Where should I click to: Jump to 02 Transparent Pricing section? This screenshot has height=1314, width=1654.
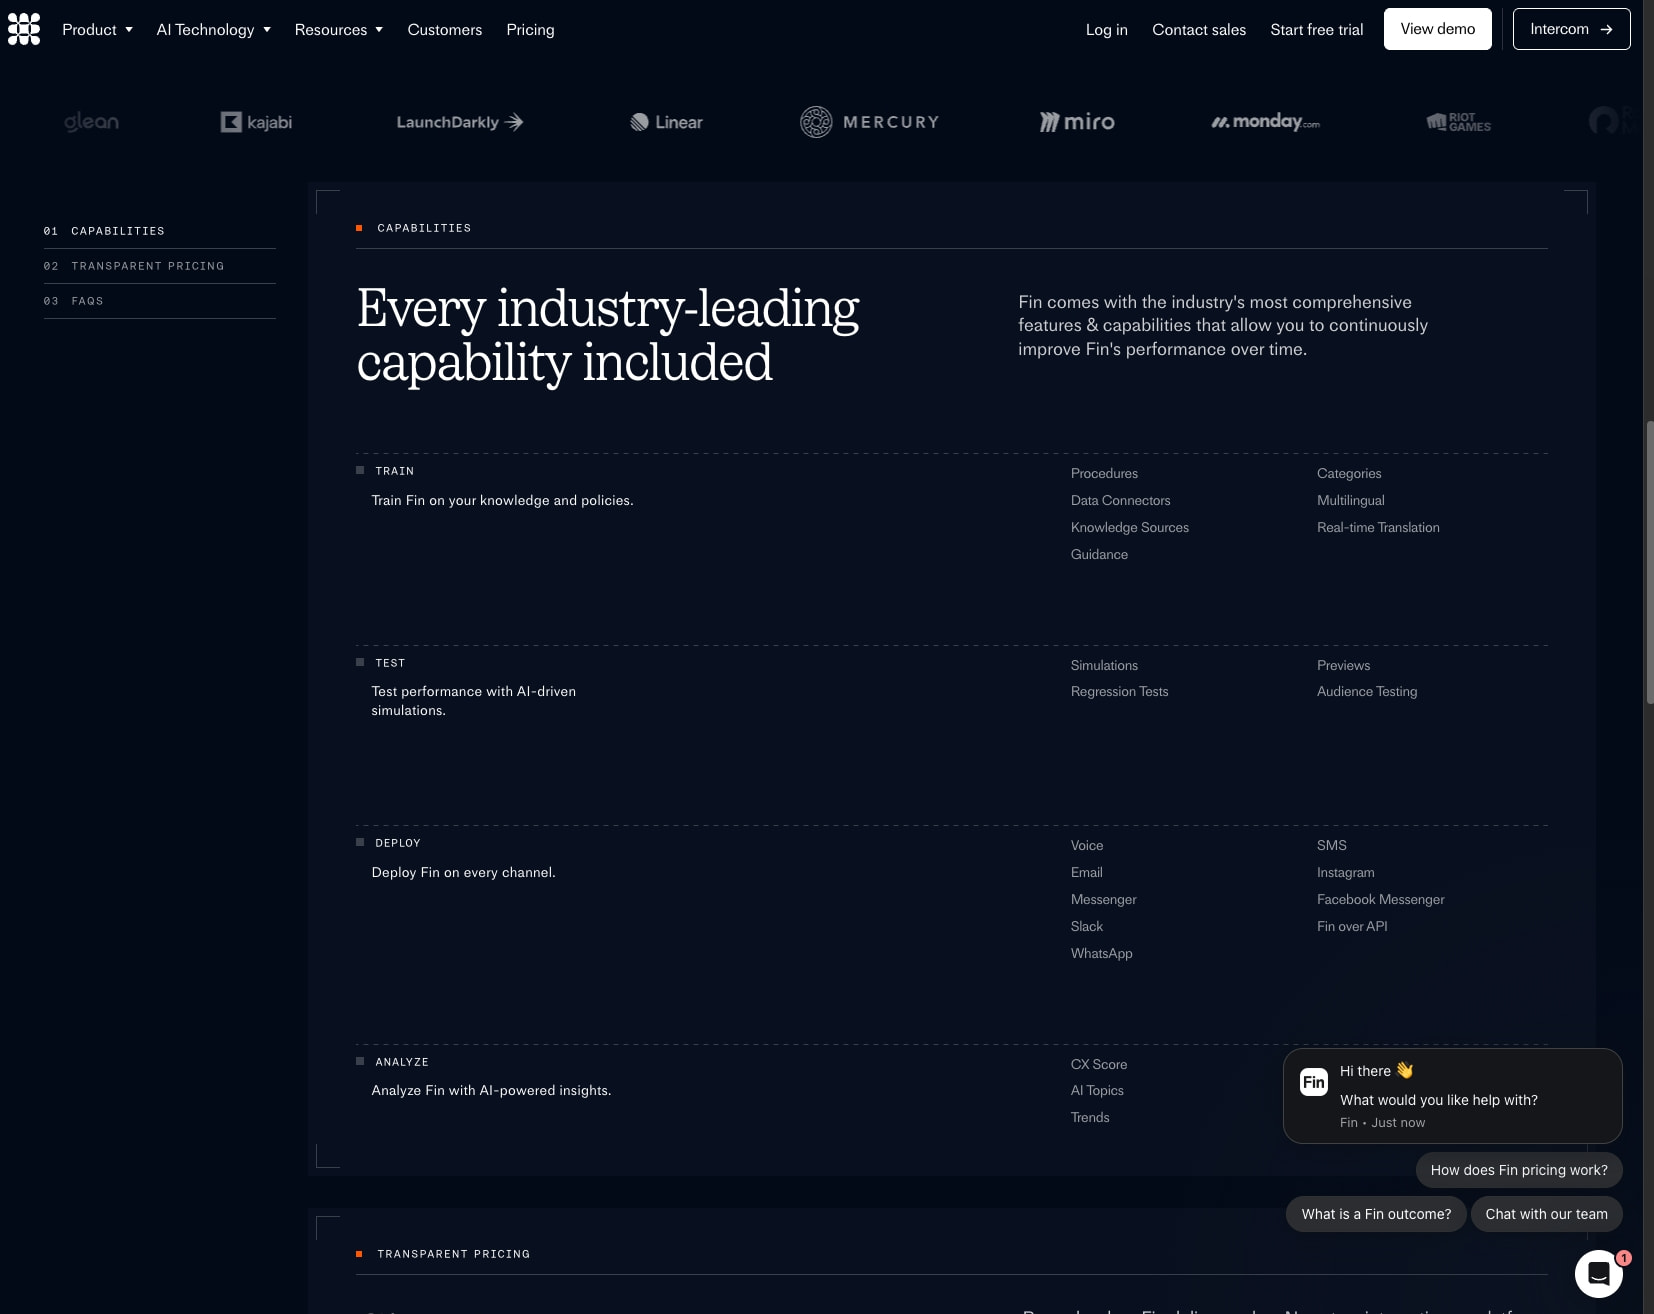134,266
